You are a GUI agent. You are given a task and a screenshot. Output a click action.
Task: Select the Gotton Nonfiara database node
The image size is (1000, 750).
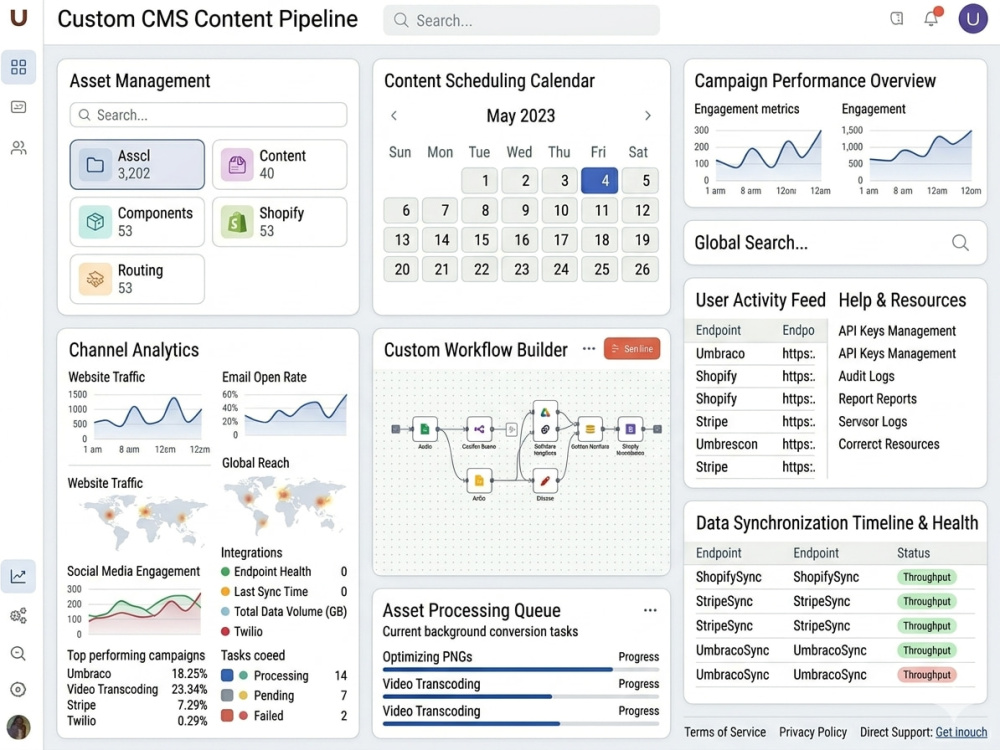(x=590, y=429)
